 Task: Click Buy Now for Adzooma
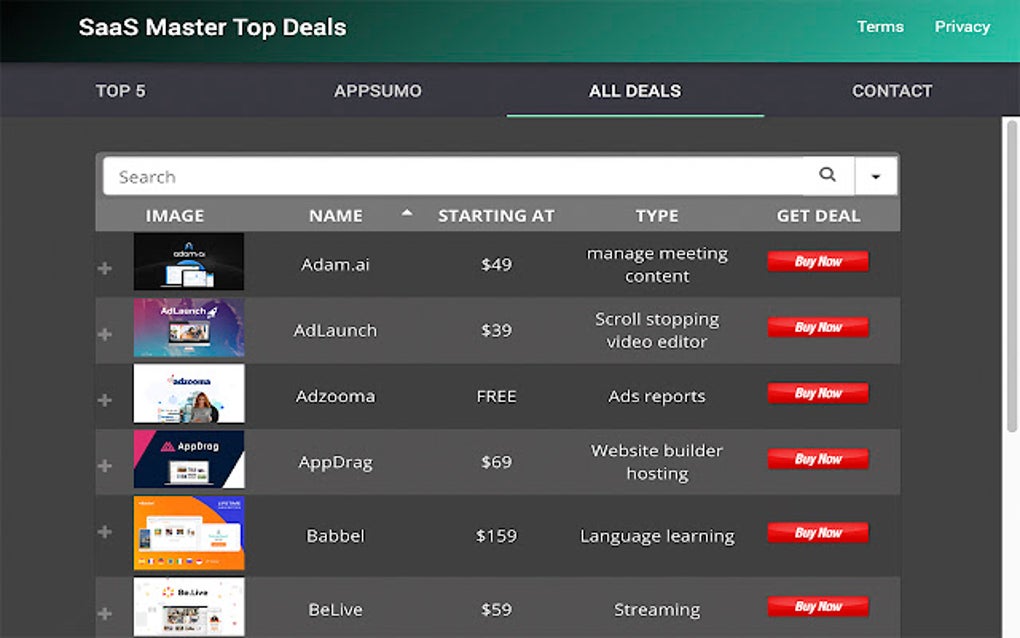click(818, 393)
